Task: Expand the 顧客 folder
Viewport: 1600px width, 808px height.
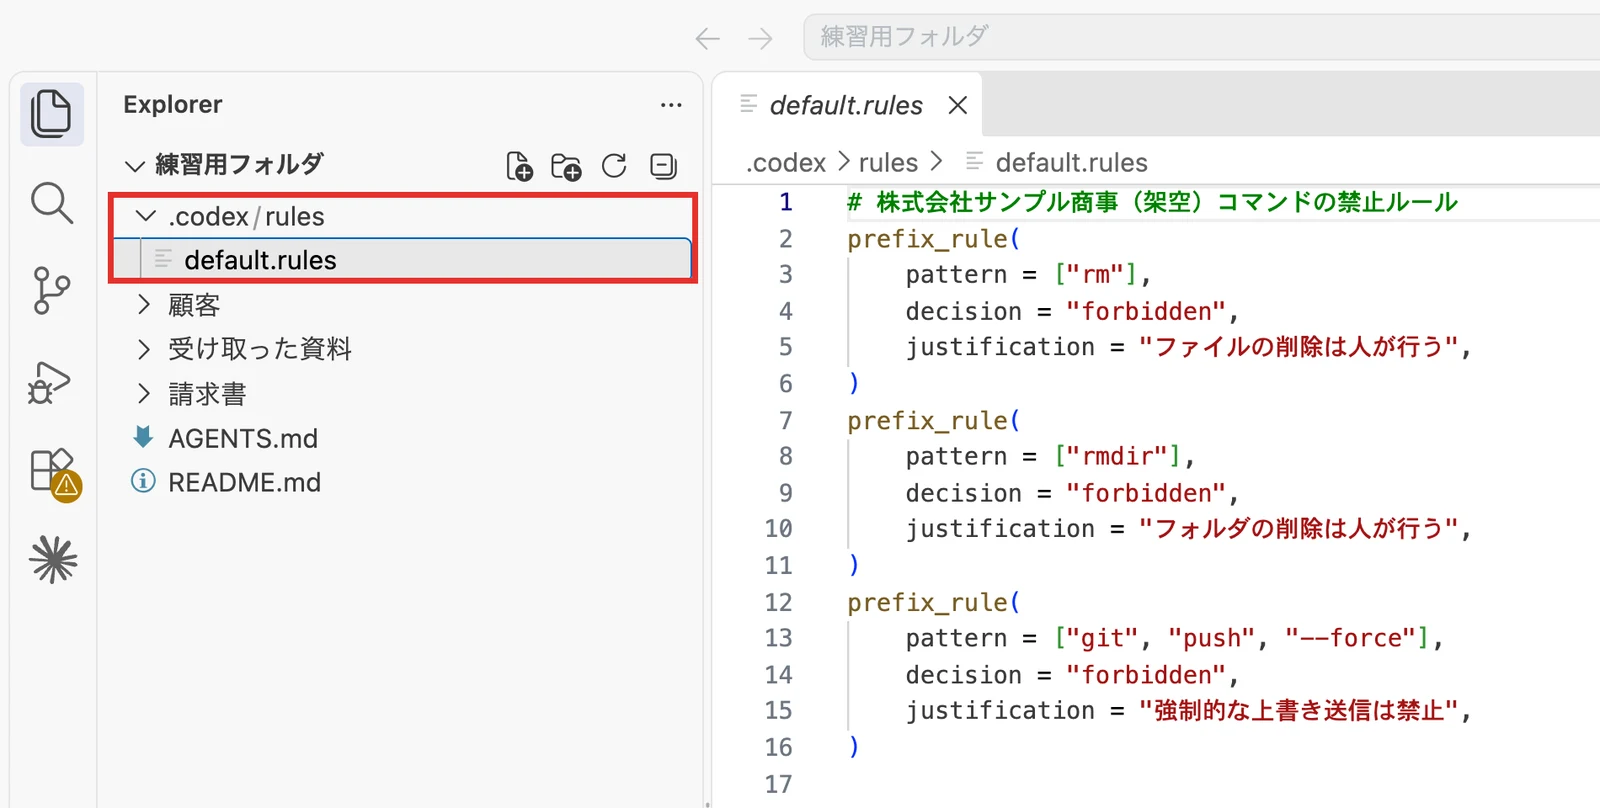Action: point(144,304)
